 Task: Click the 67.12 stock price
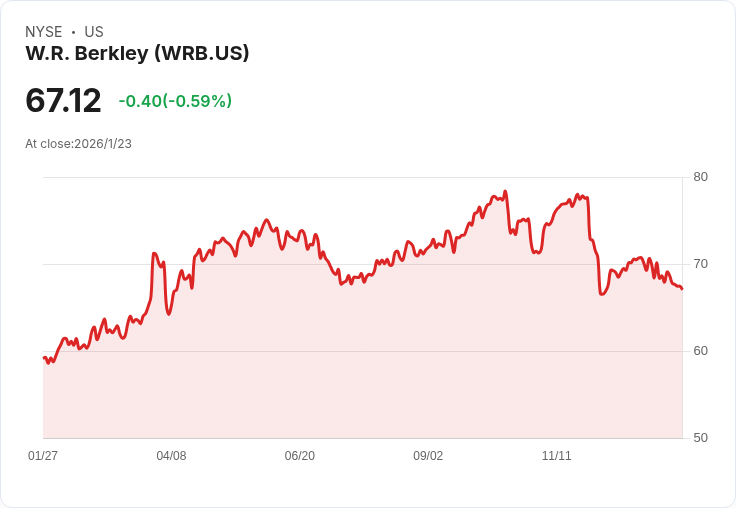(63, 100)
